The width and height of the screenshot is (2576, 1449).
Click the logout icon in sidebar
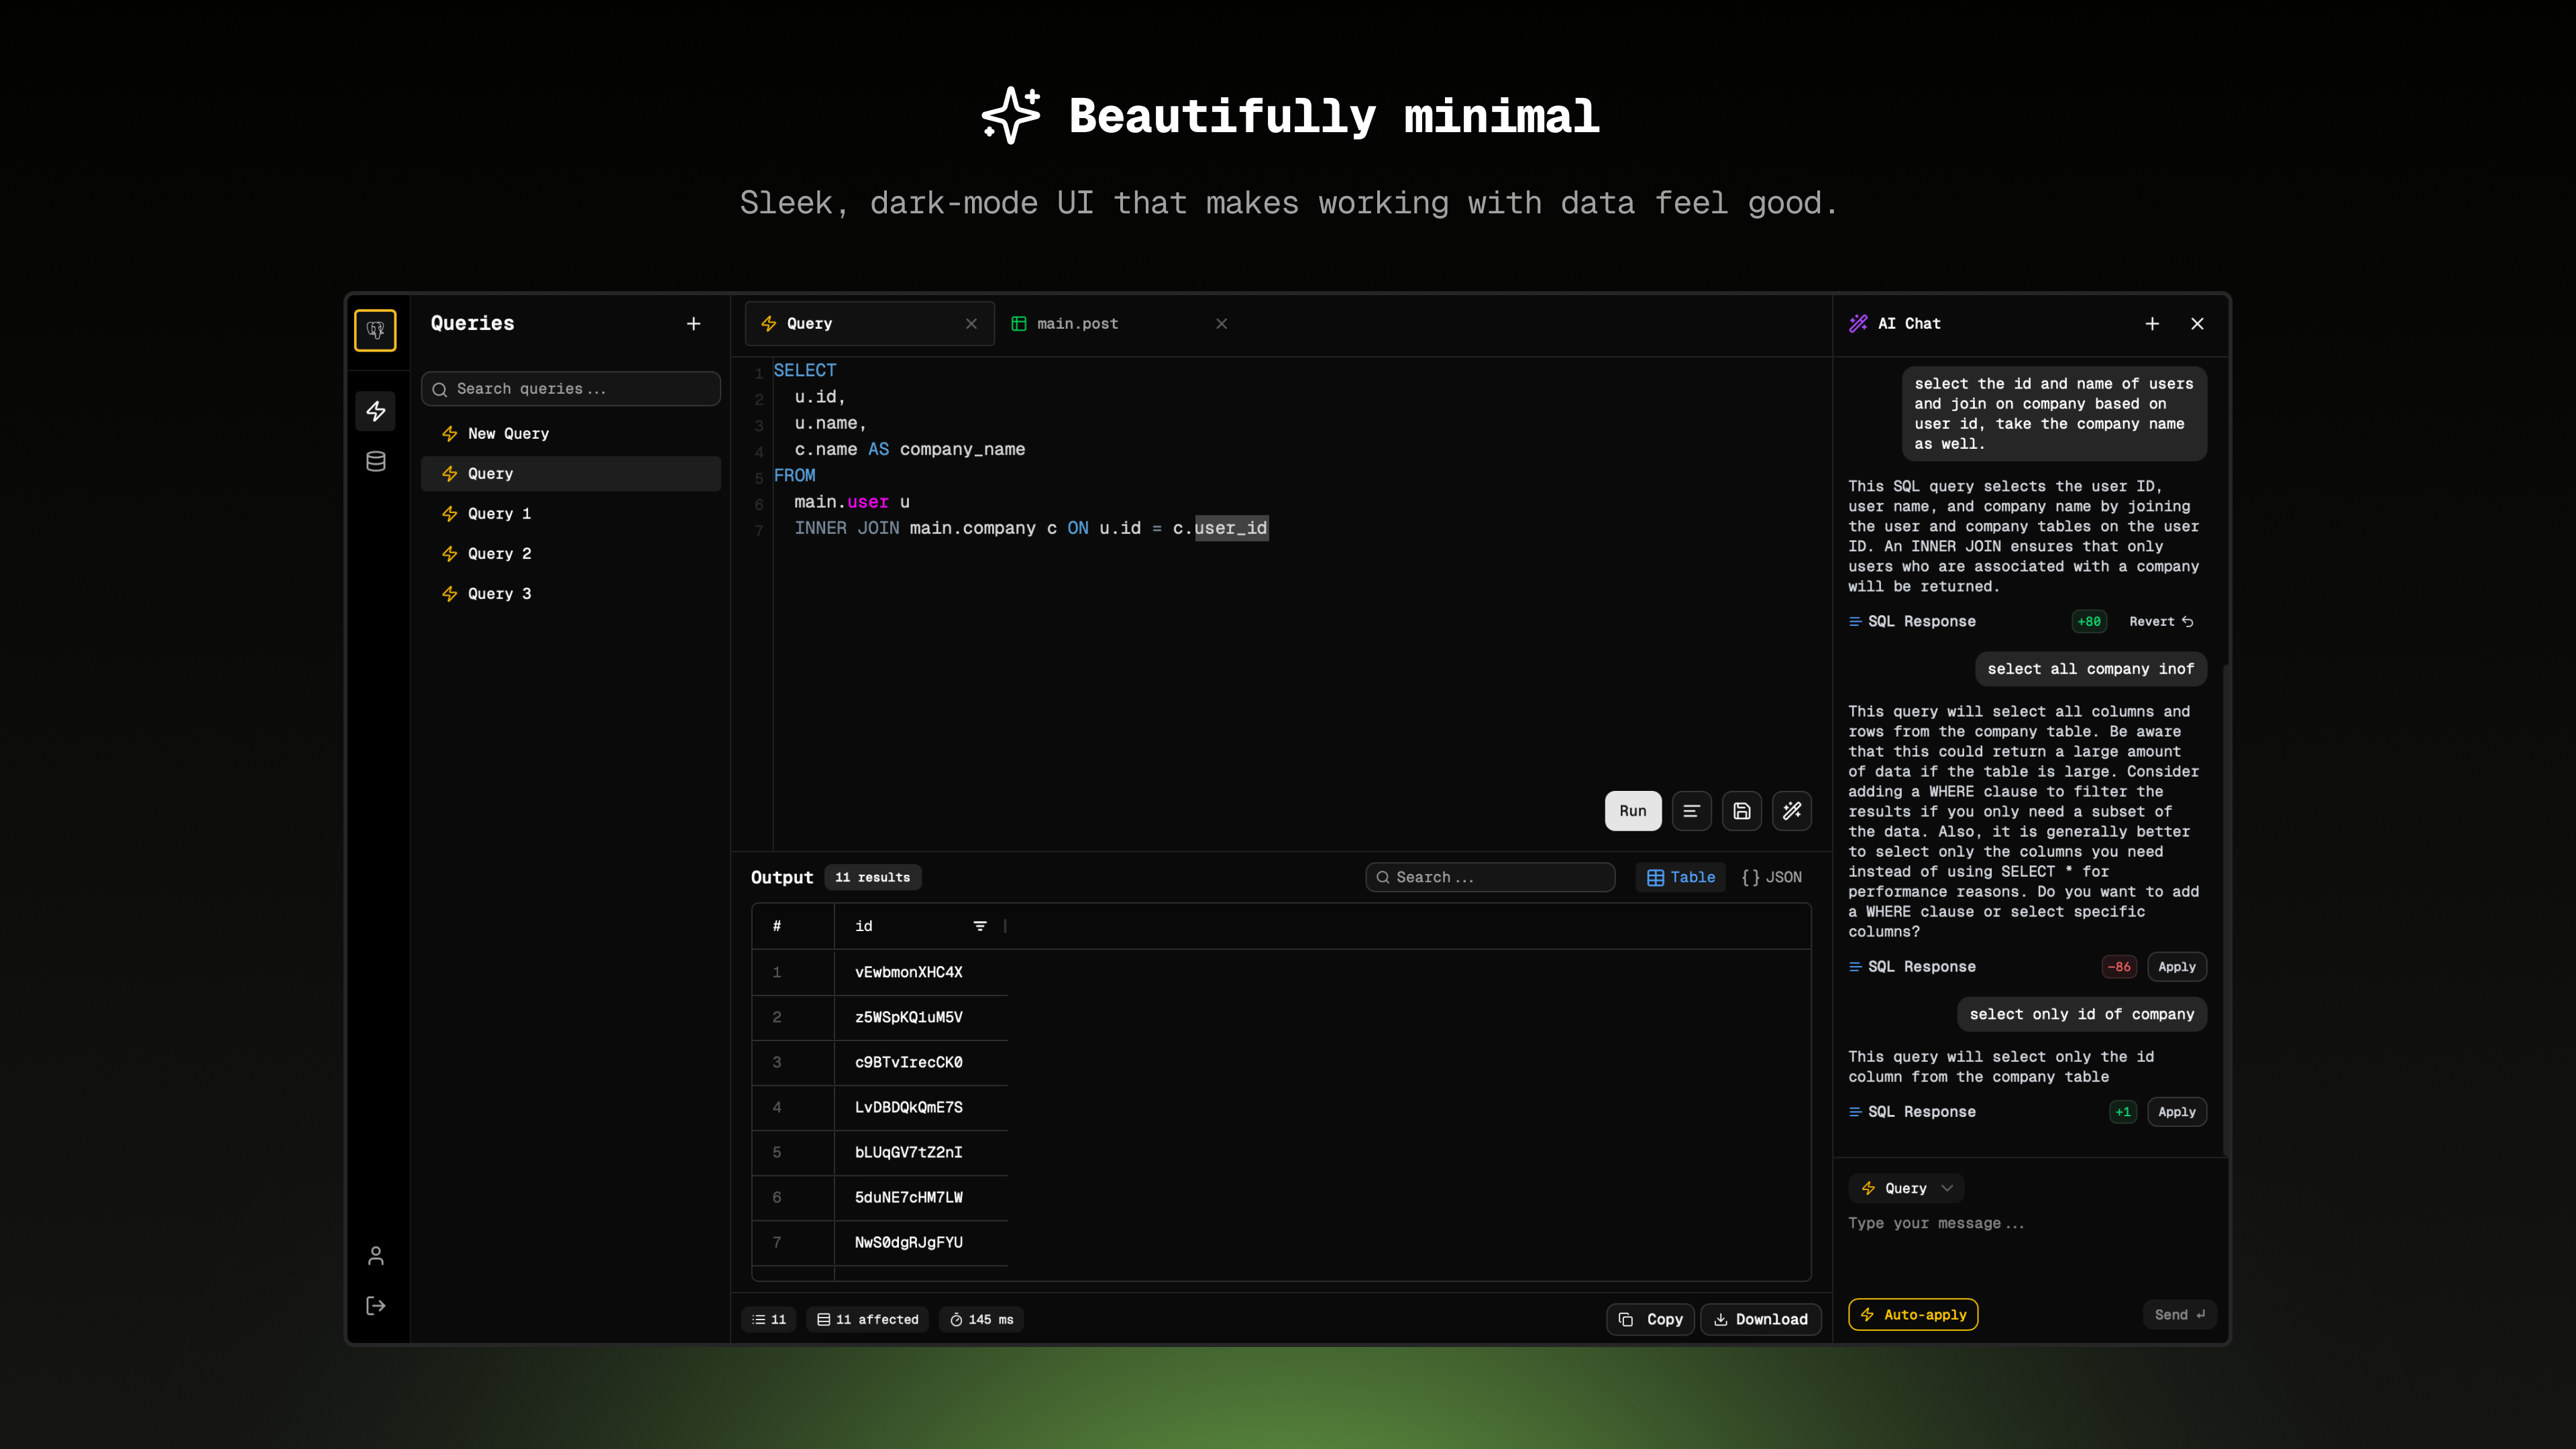point(375,1306)
